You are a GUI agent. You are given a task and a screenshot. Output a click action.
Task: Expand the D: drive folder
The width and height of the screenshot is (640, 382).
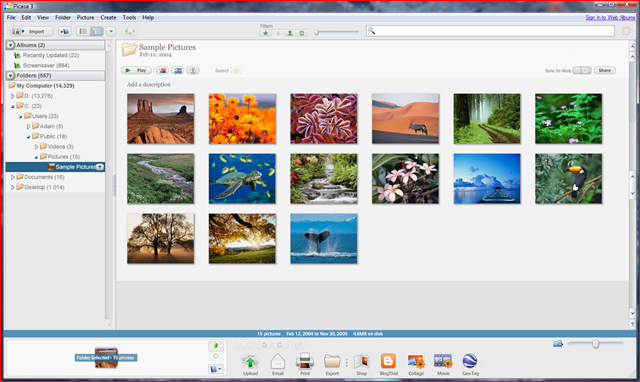[x=13, y=96]
